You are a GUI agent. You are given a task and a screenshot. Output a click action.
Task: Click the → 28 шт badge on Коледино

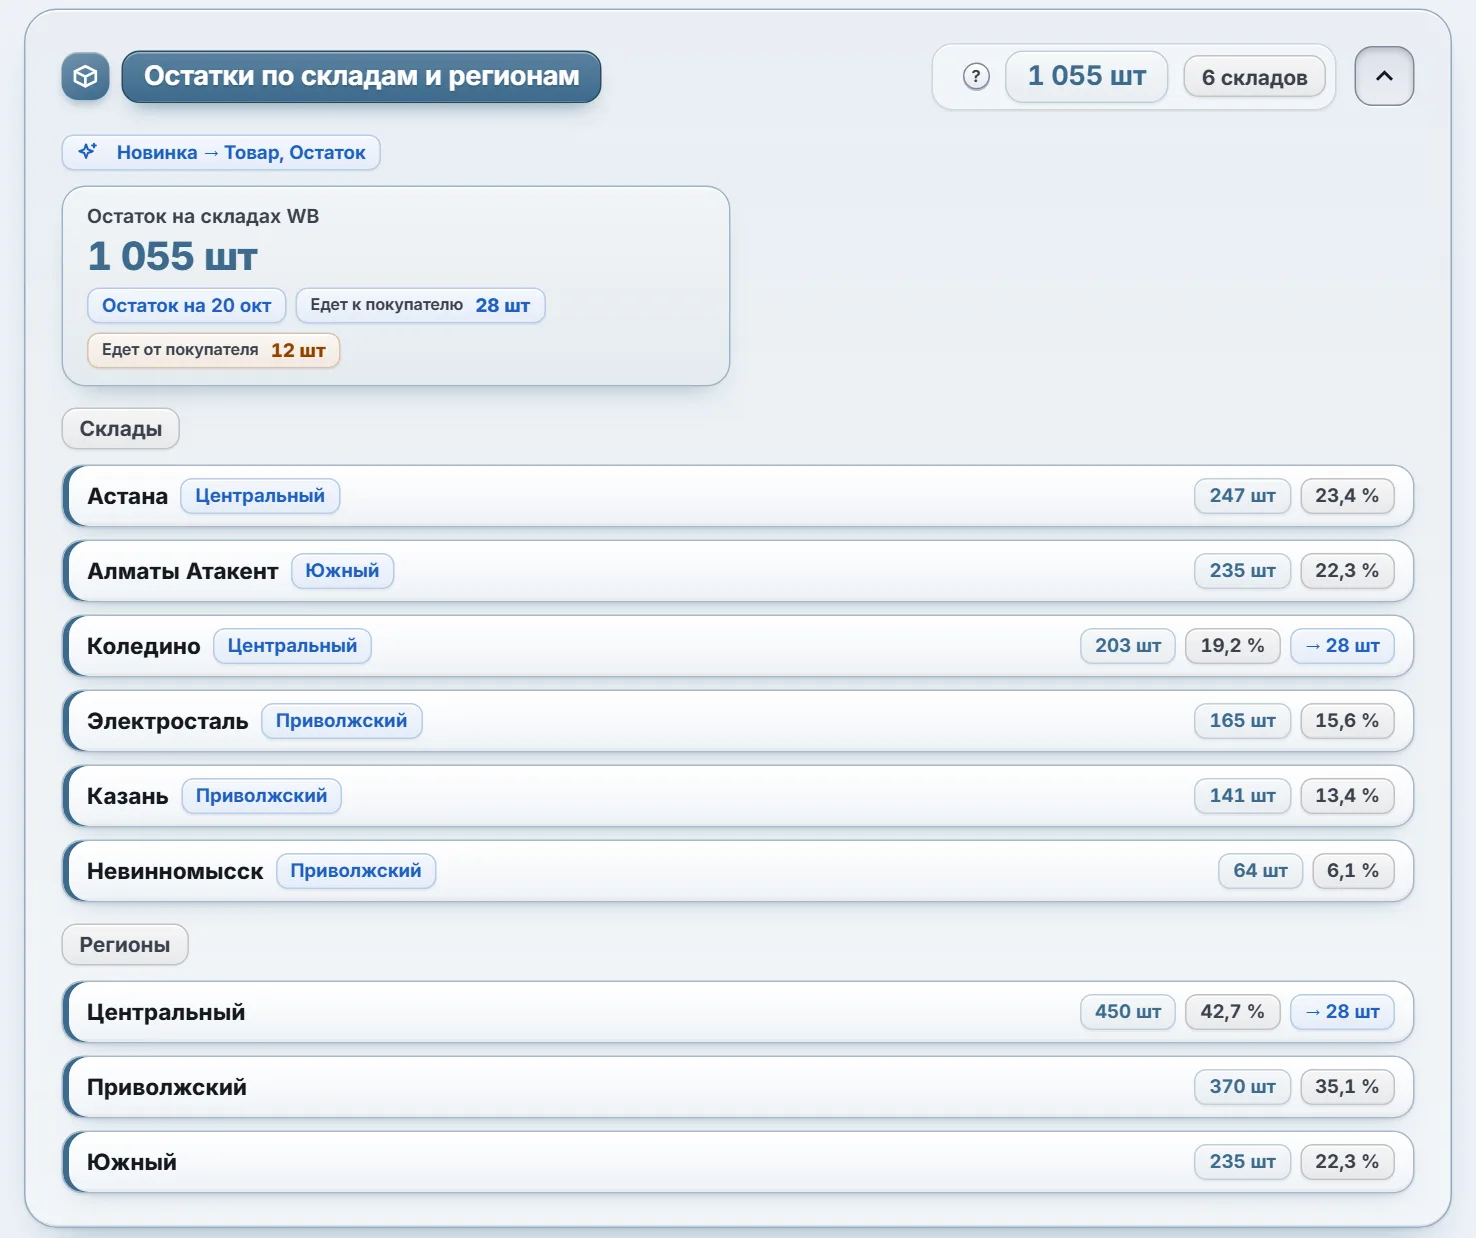tap(1342, 646)
